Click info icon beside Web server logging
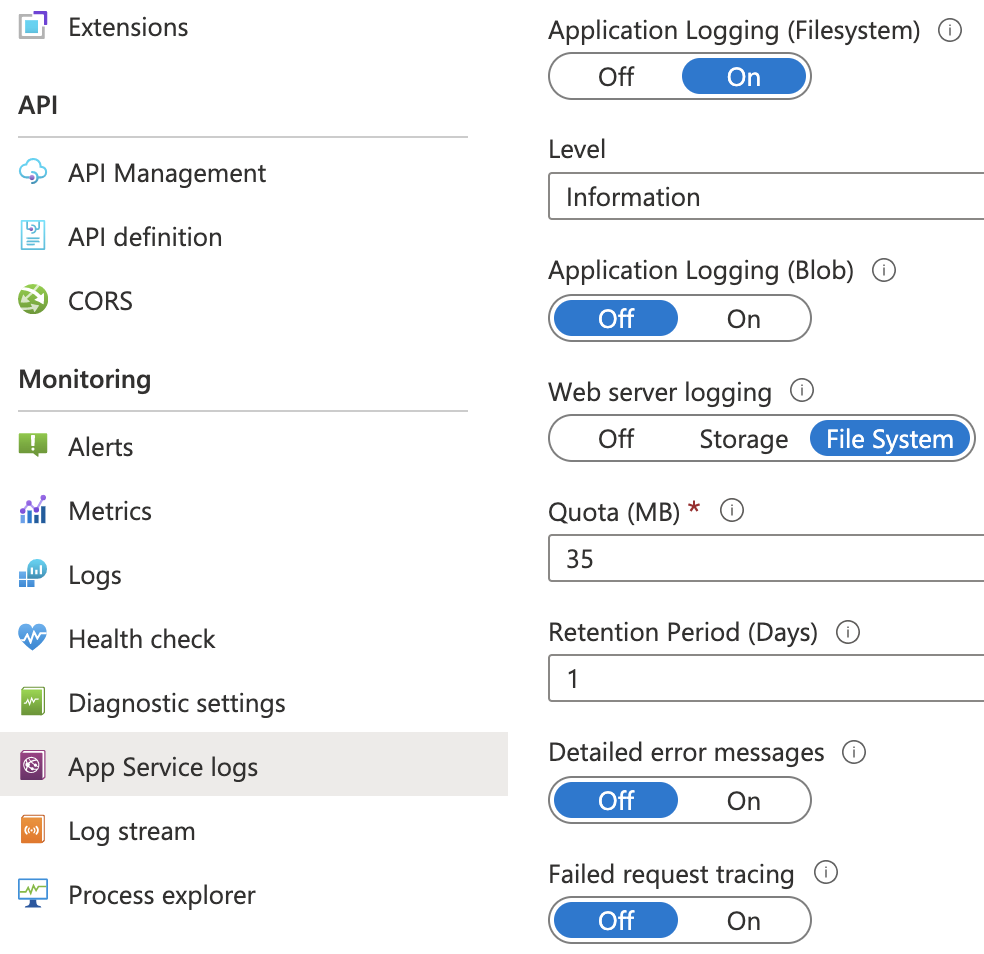This screenshot has height=954, width=984. [x=801, y=391]
